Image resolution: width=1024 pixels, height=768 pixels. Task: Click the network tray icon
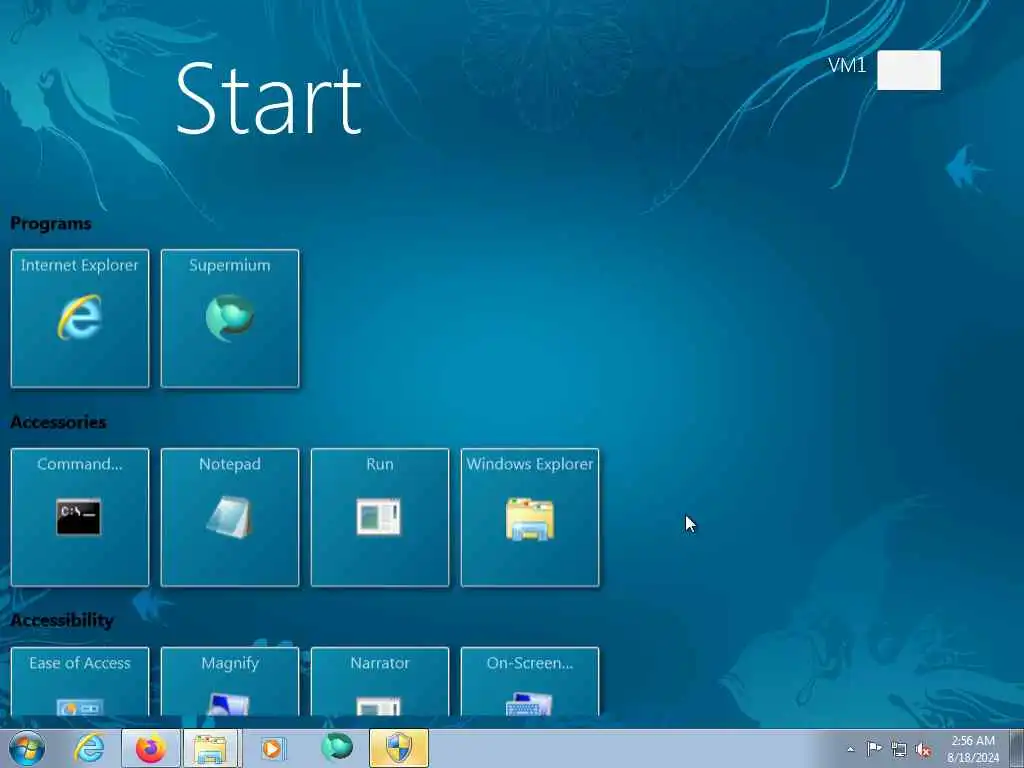point(899,749)
